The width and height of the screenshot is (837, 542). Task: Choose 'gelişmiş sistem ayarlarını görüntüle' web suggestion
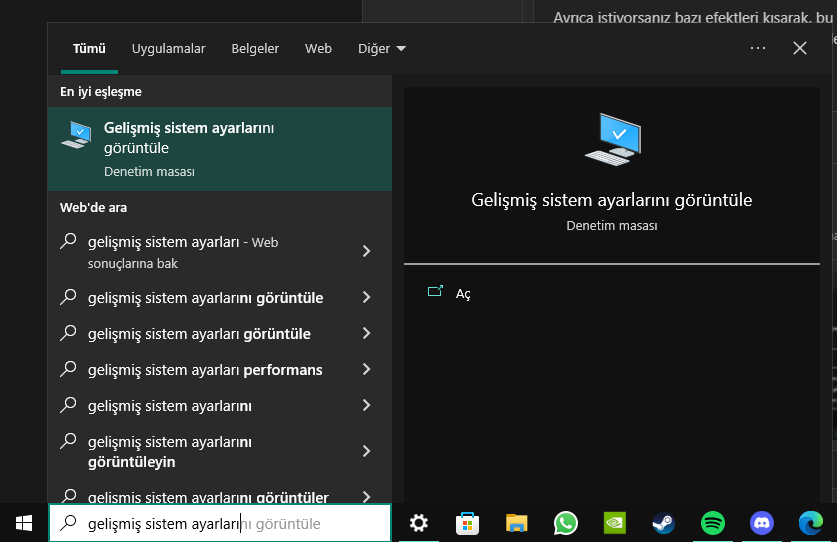(219, 297)
